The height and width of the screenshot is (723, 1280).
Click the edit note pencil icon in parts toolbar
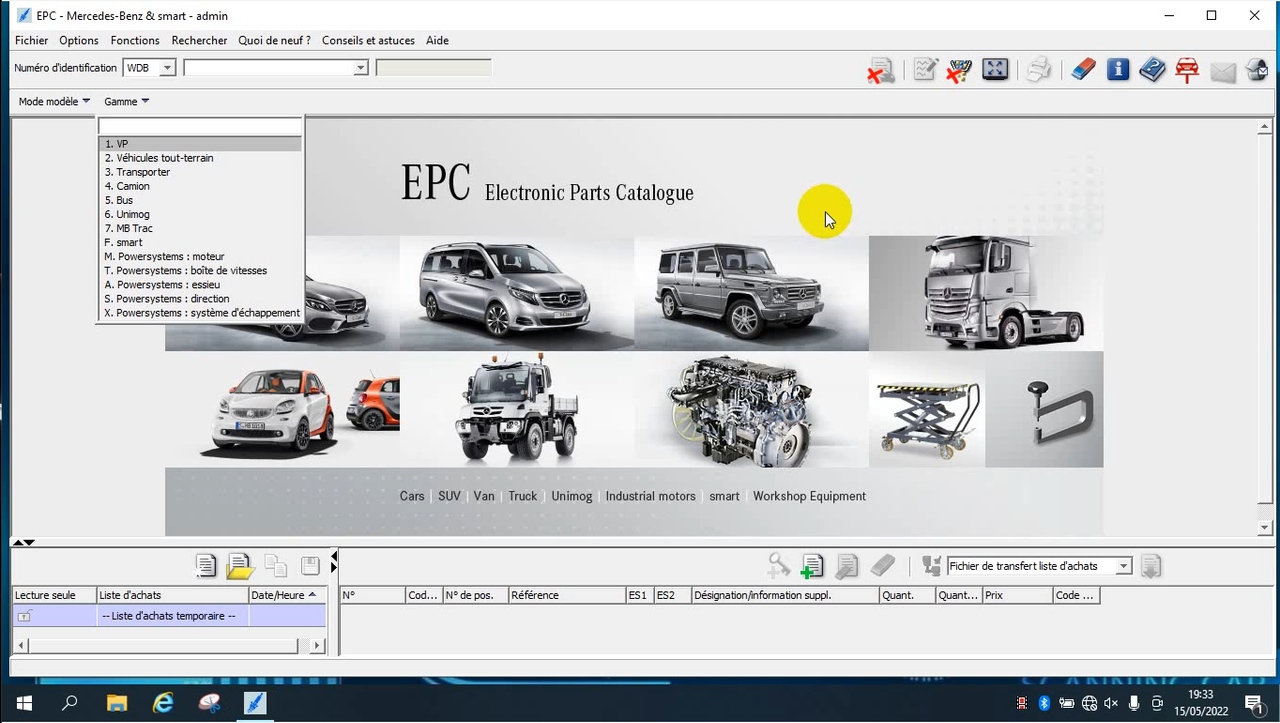846,566
